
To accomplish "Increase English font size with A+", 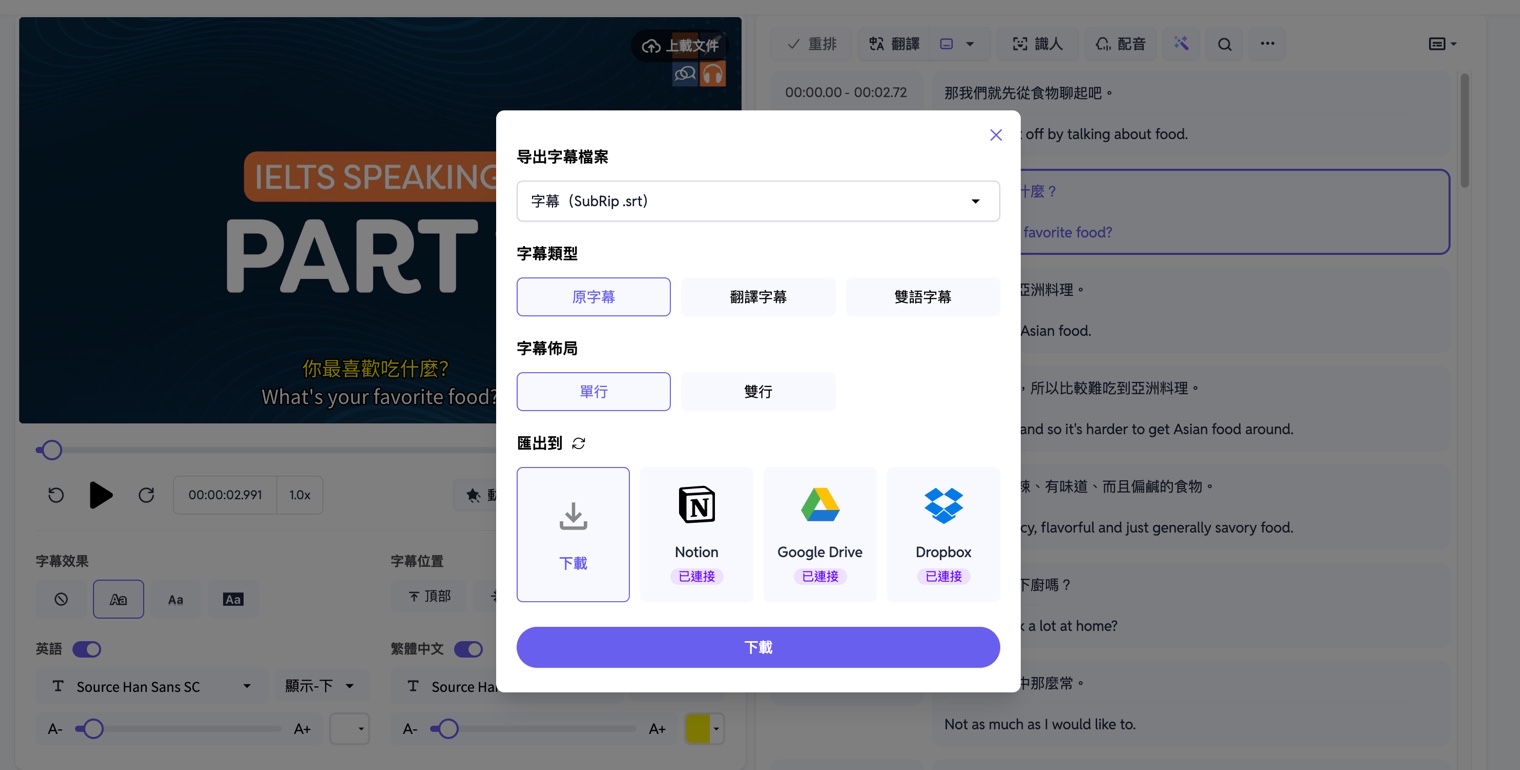I will point(302,729).
